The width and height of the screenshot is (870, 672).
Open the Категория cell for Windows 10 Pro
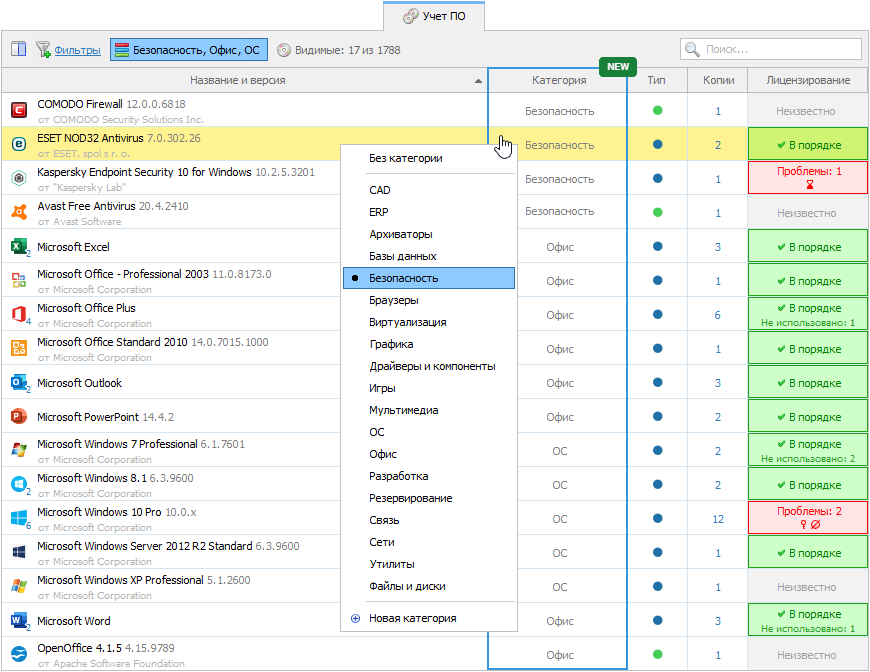coord(559,519)
